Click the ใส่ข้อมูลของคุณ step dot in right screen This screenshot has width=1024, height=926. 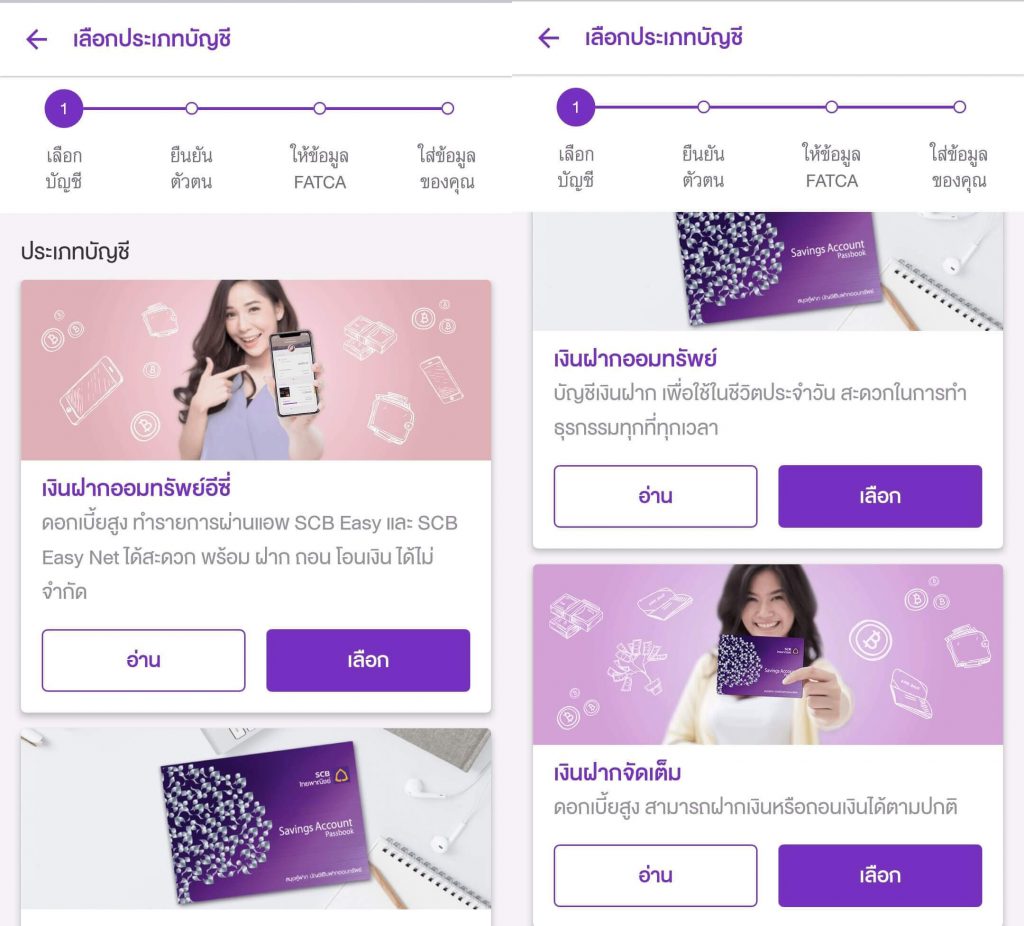[x=959, y=107]
